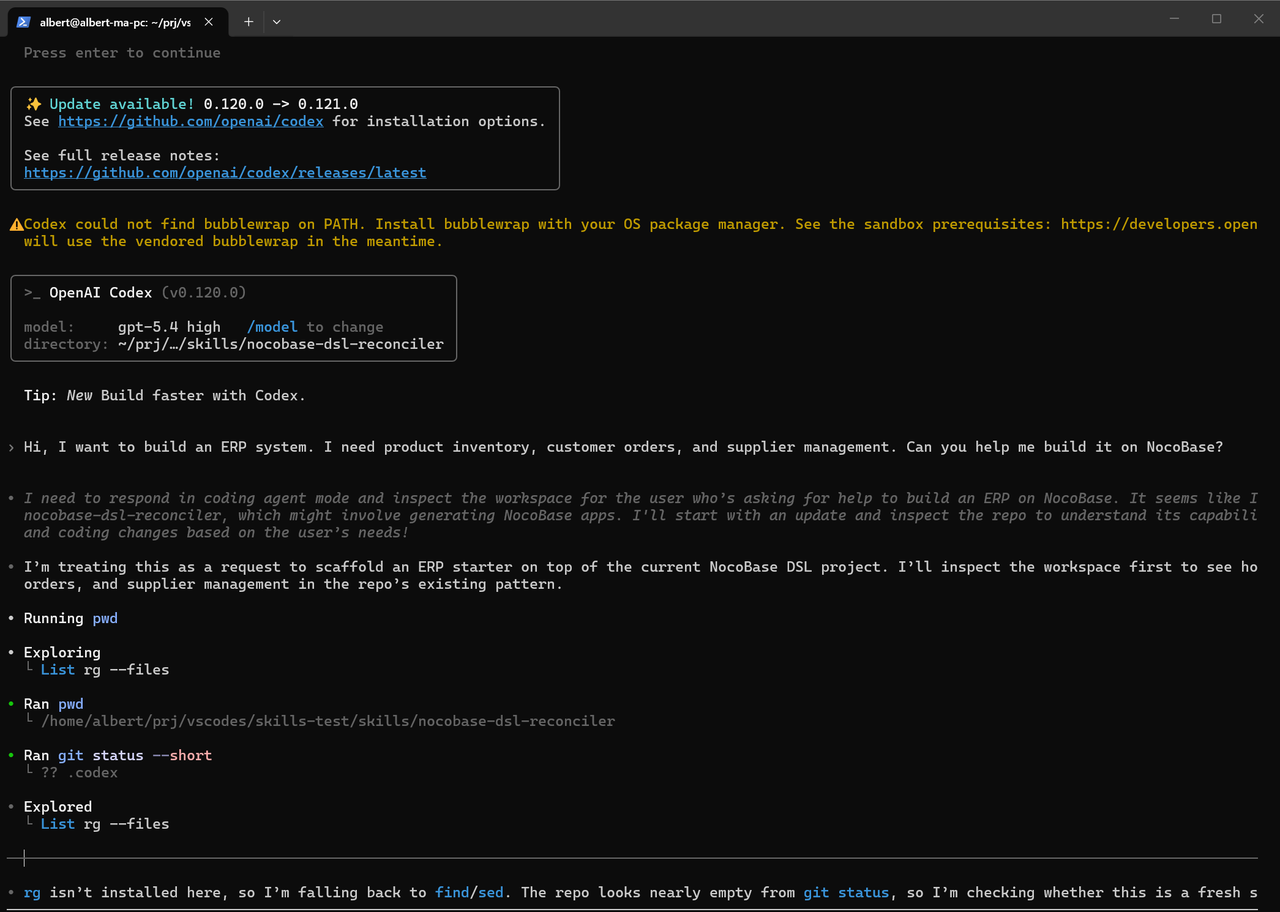Click the green bullet beside Ran git status
The width and height of the screenshot is (1280, 912).
point(11,755)
